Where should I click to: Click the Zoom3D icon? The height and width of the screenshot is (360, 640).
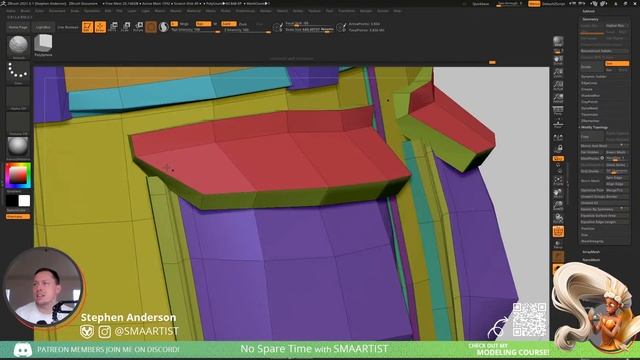tap(558, 206)
